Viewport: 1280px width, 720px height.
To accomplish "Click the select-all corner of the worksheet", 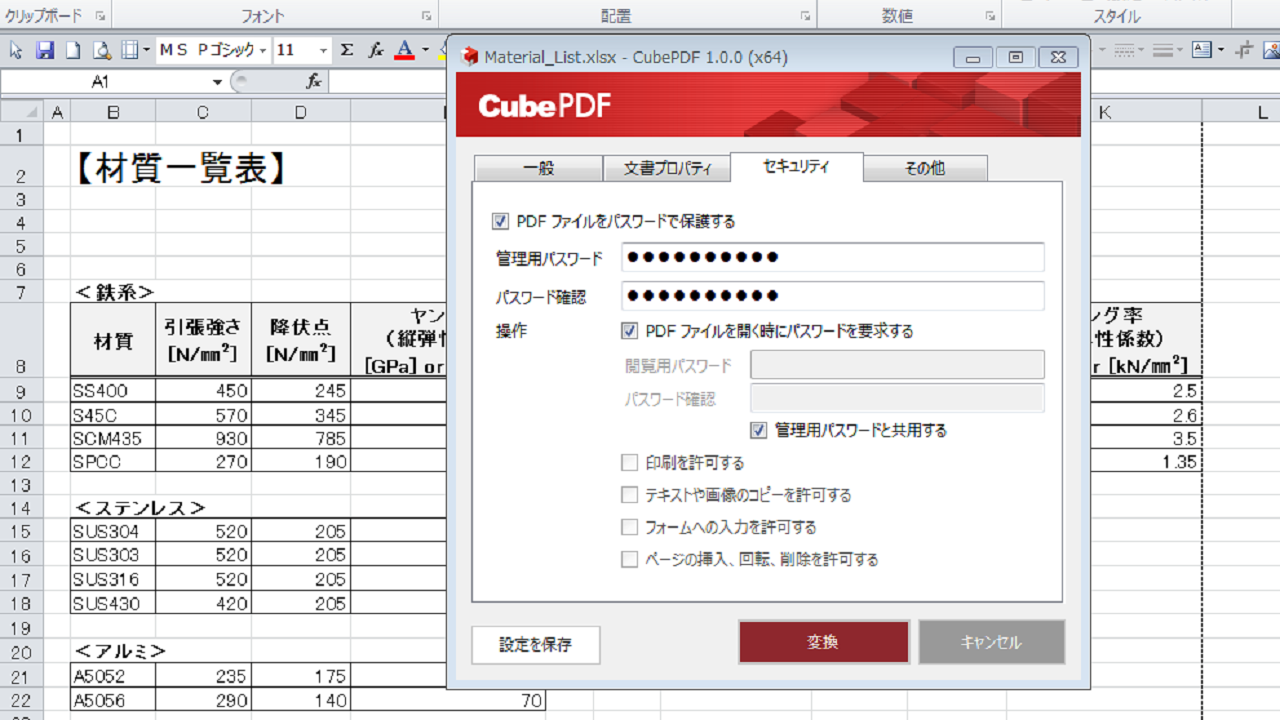I will click(22, 113).
